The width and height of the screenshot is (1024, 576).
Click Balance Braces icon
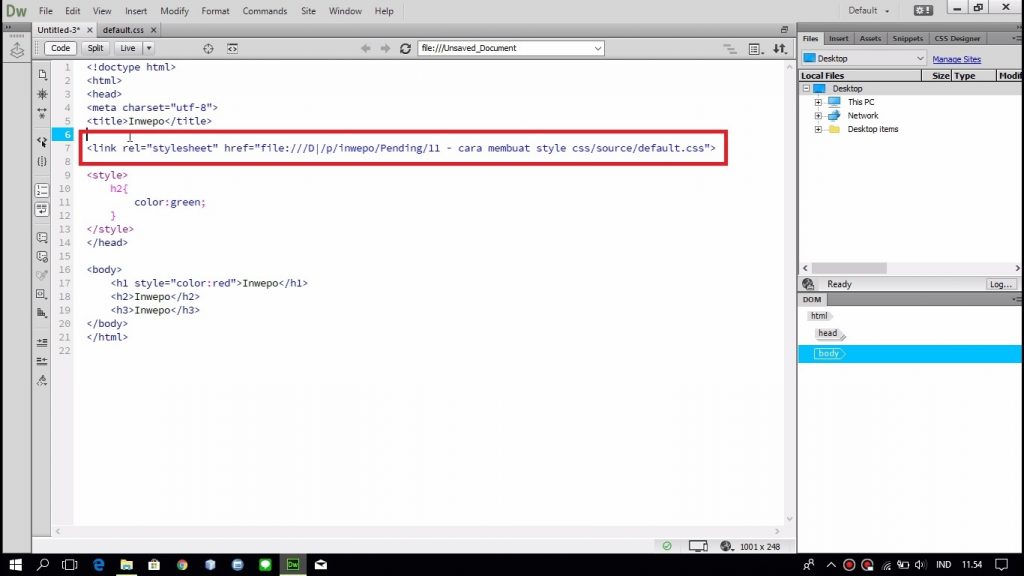click(42, 161)
